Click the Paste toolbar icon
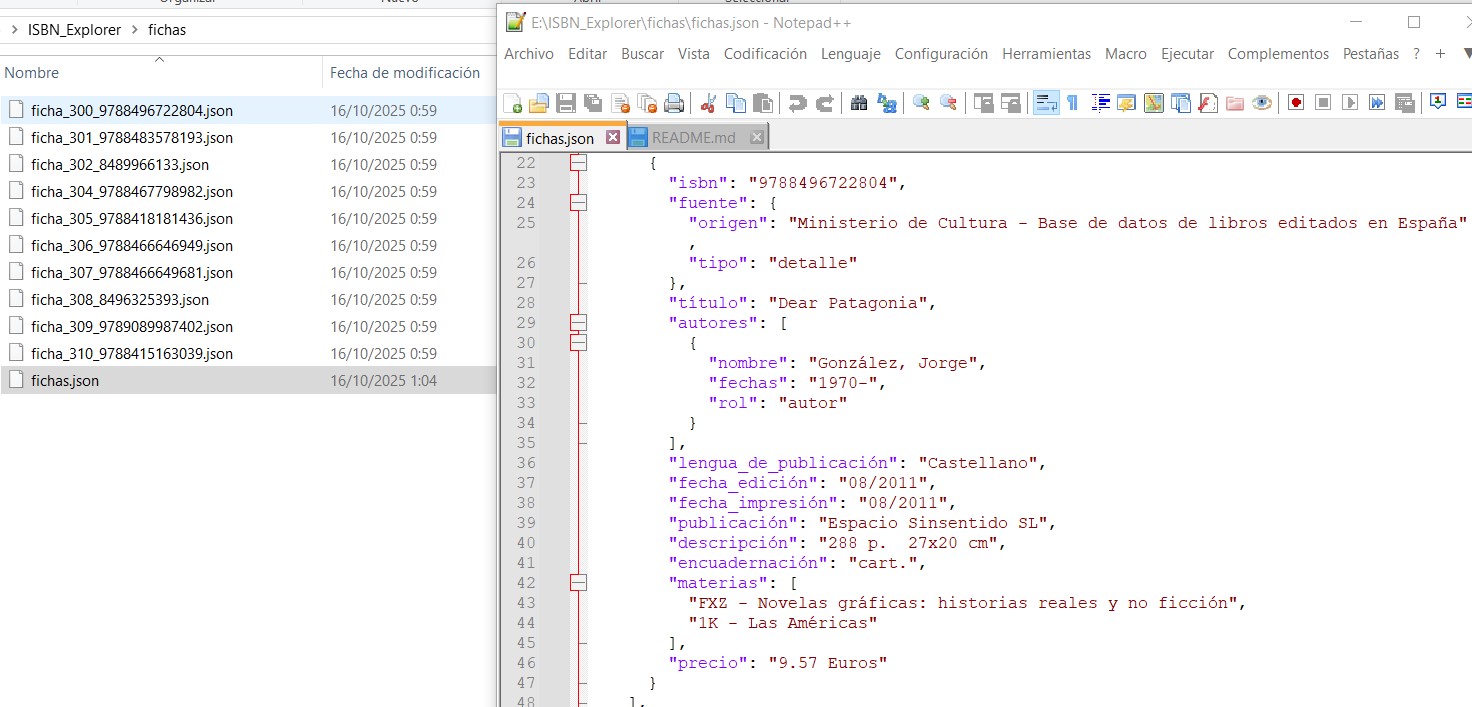Viewport: 1472px width, 707px height. click(x=763, y=102)
